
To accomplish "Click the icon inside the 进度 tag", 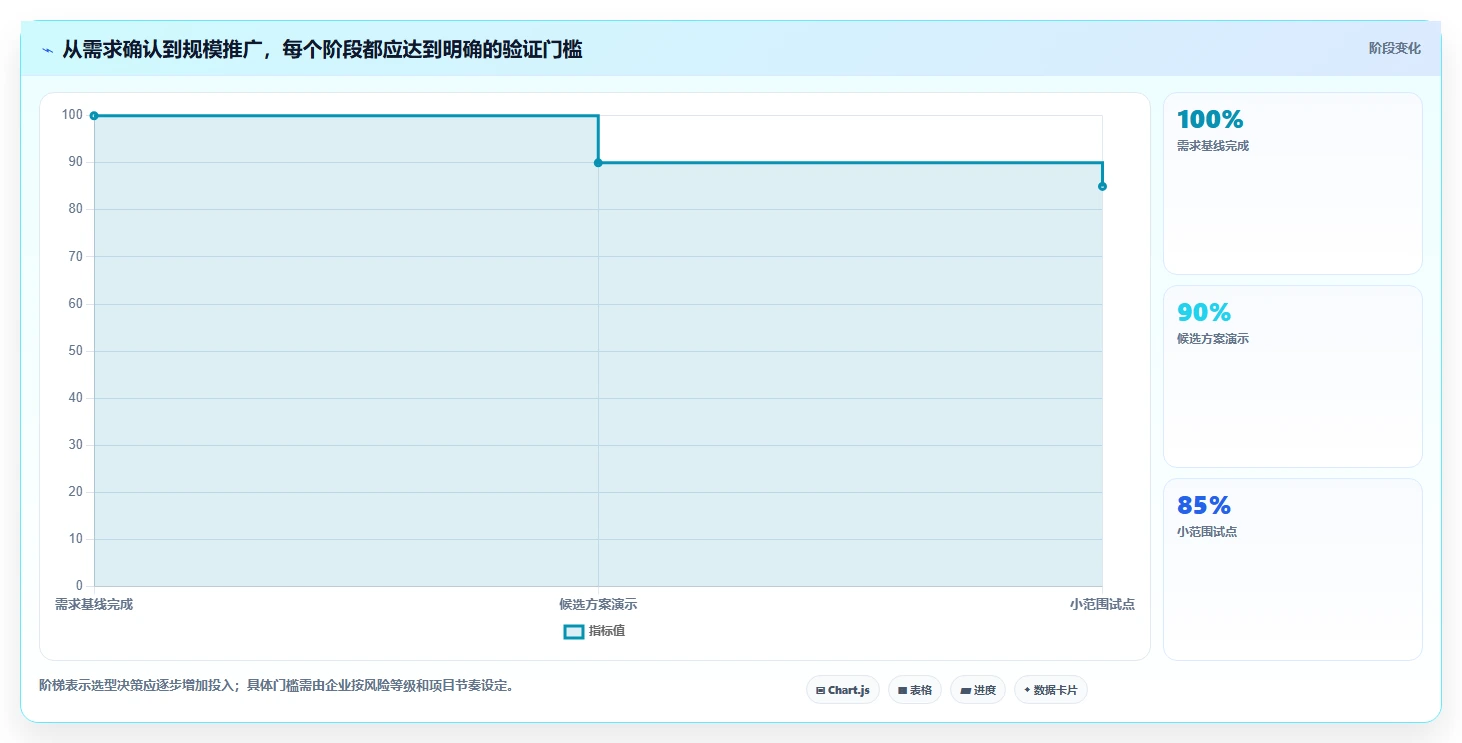I will 965,691.
